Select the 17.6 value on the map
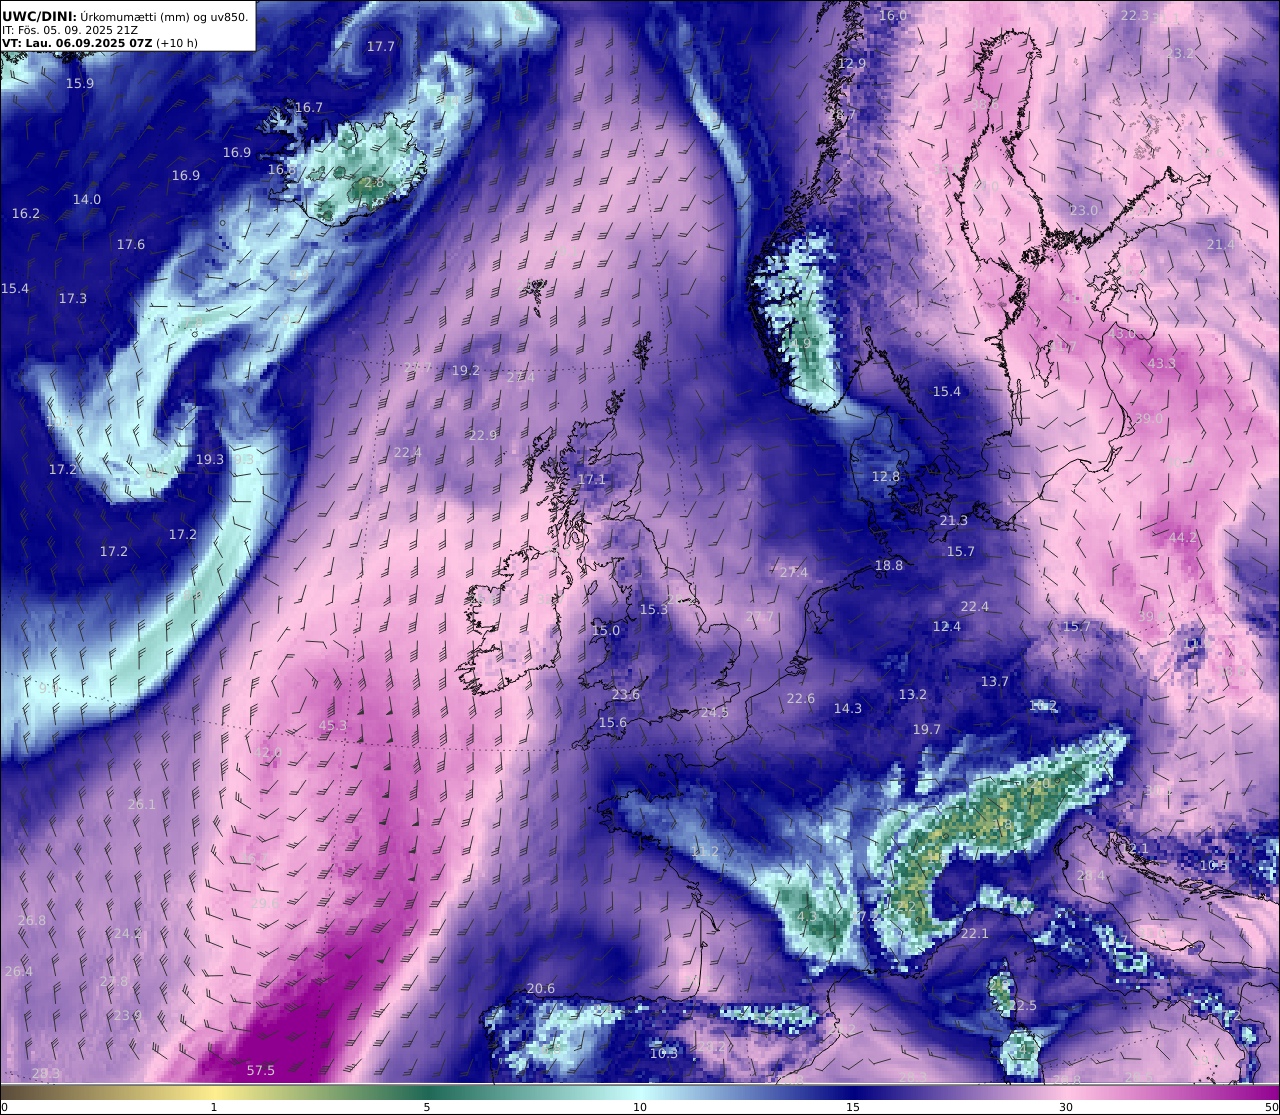The height and width of the screenshot is (1115, 1280). click(131, 245)
